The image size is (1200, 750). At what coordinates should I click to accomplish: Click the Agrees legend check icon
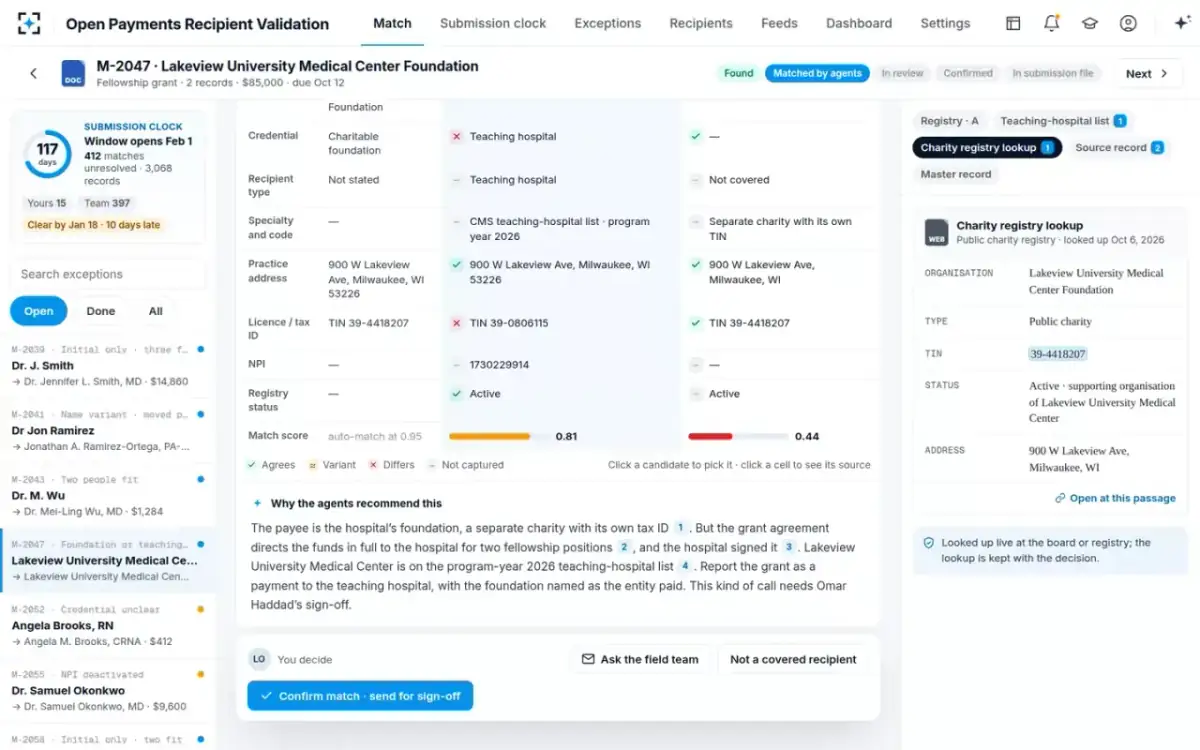pos(252,465)
